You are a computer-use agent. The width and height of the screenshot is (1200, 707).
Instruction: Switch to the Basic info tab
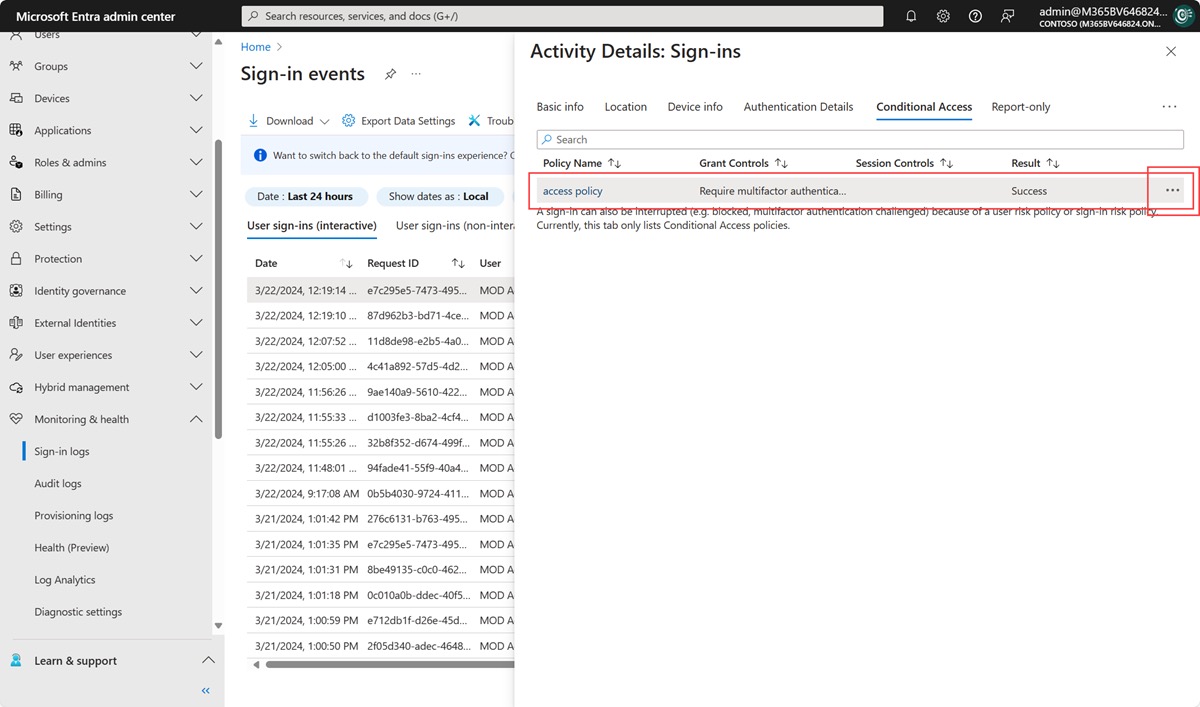click(560, 107)
